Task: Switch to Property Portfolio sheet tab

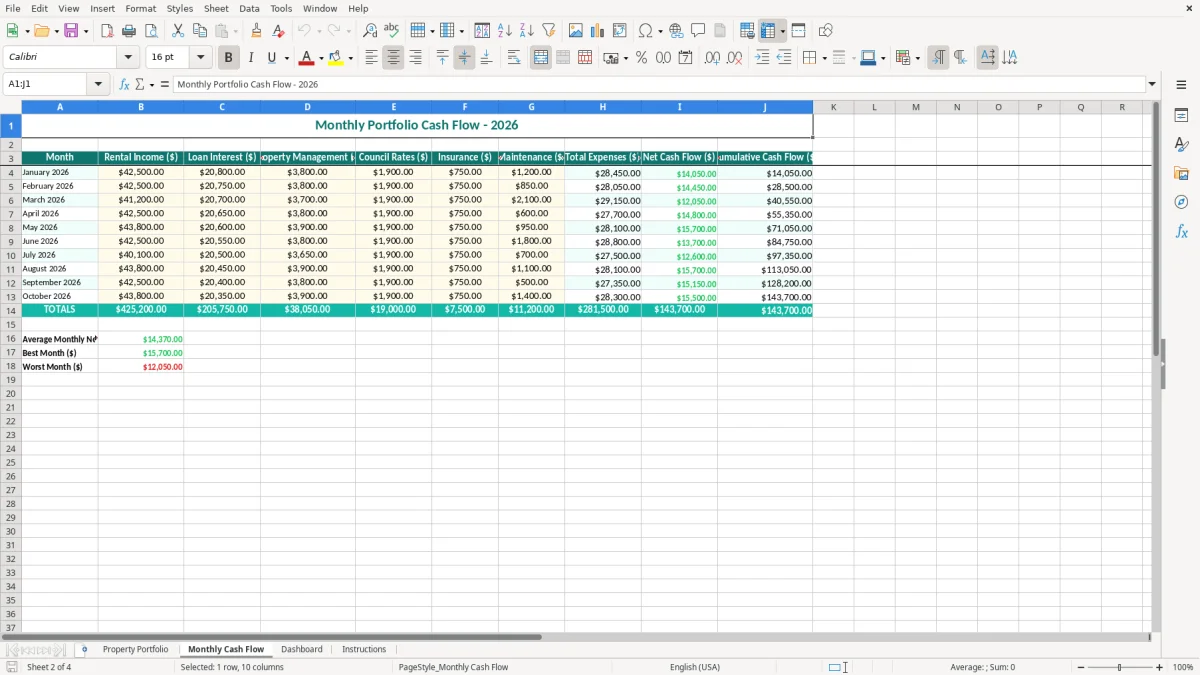Action: (x=136, y=650)
